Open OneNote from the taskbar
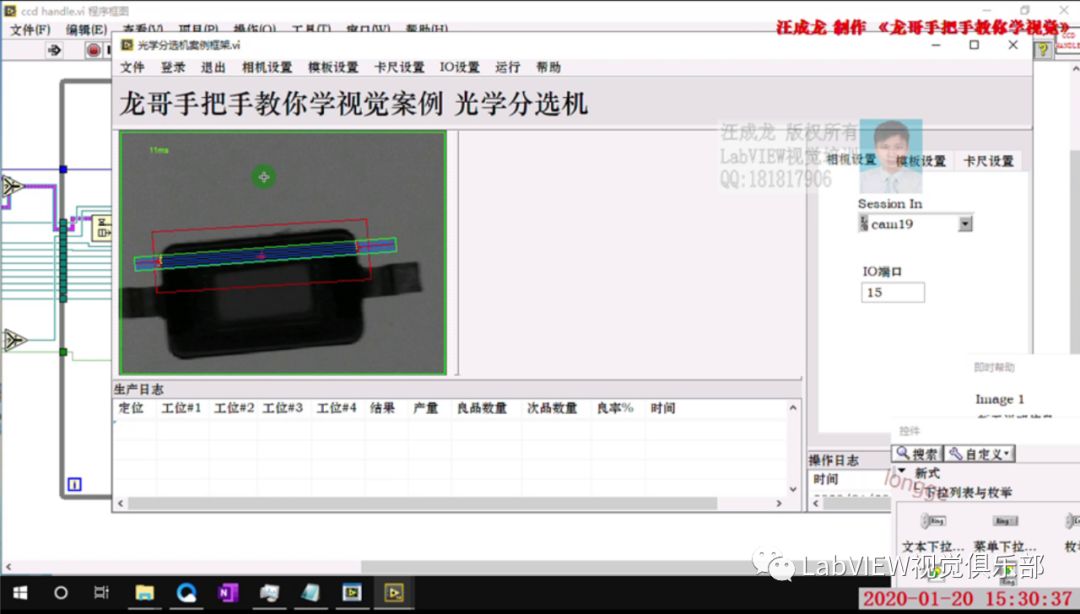The height and width of the screenshot is (614, 1080). click(227, 593)
